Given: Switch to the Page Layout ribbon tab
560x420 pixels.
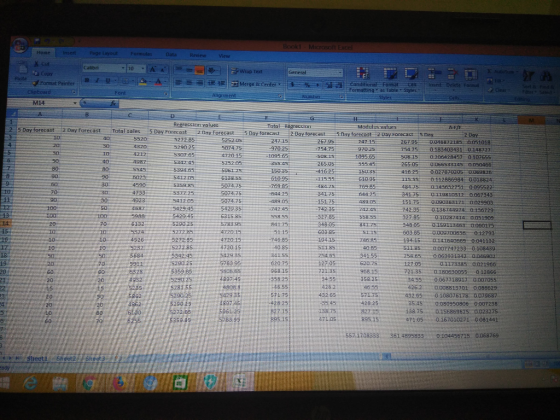Looking at the screenshot, I should (x=104, y=53).
